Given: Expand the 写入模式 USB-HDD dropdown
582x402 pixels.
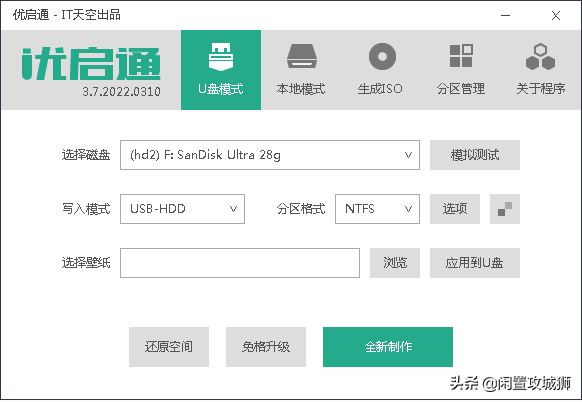Looking at the screenshot, I should coord(182,209).
